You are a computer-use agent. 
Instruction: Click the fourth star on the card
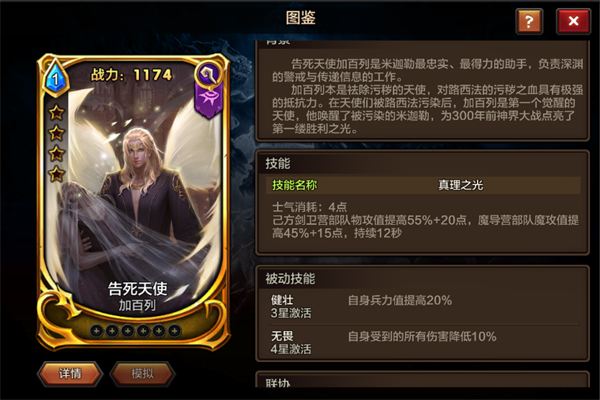pyautogui.click(x=57, y=174)
